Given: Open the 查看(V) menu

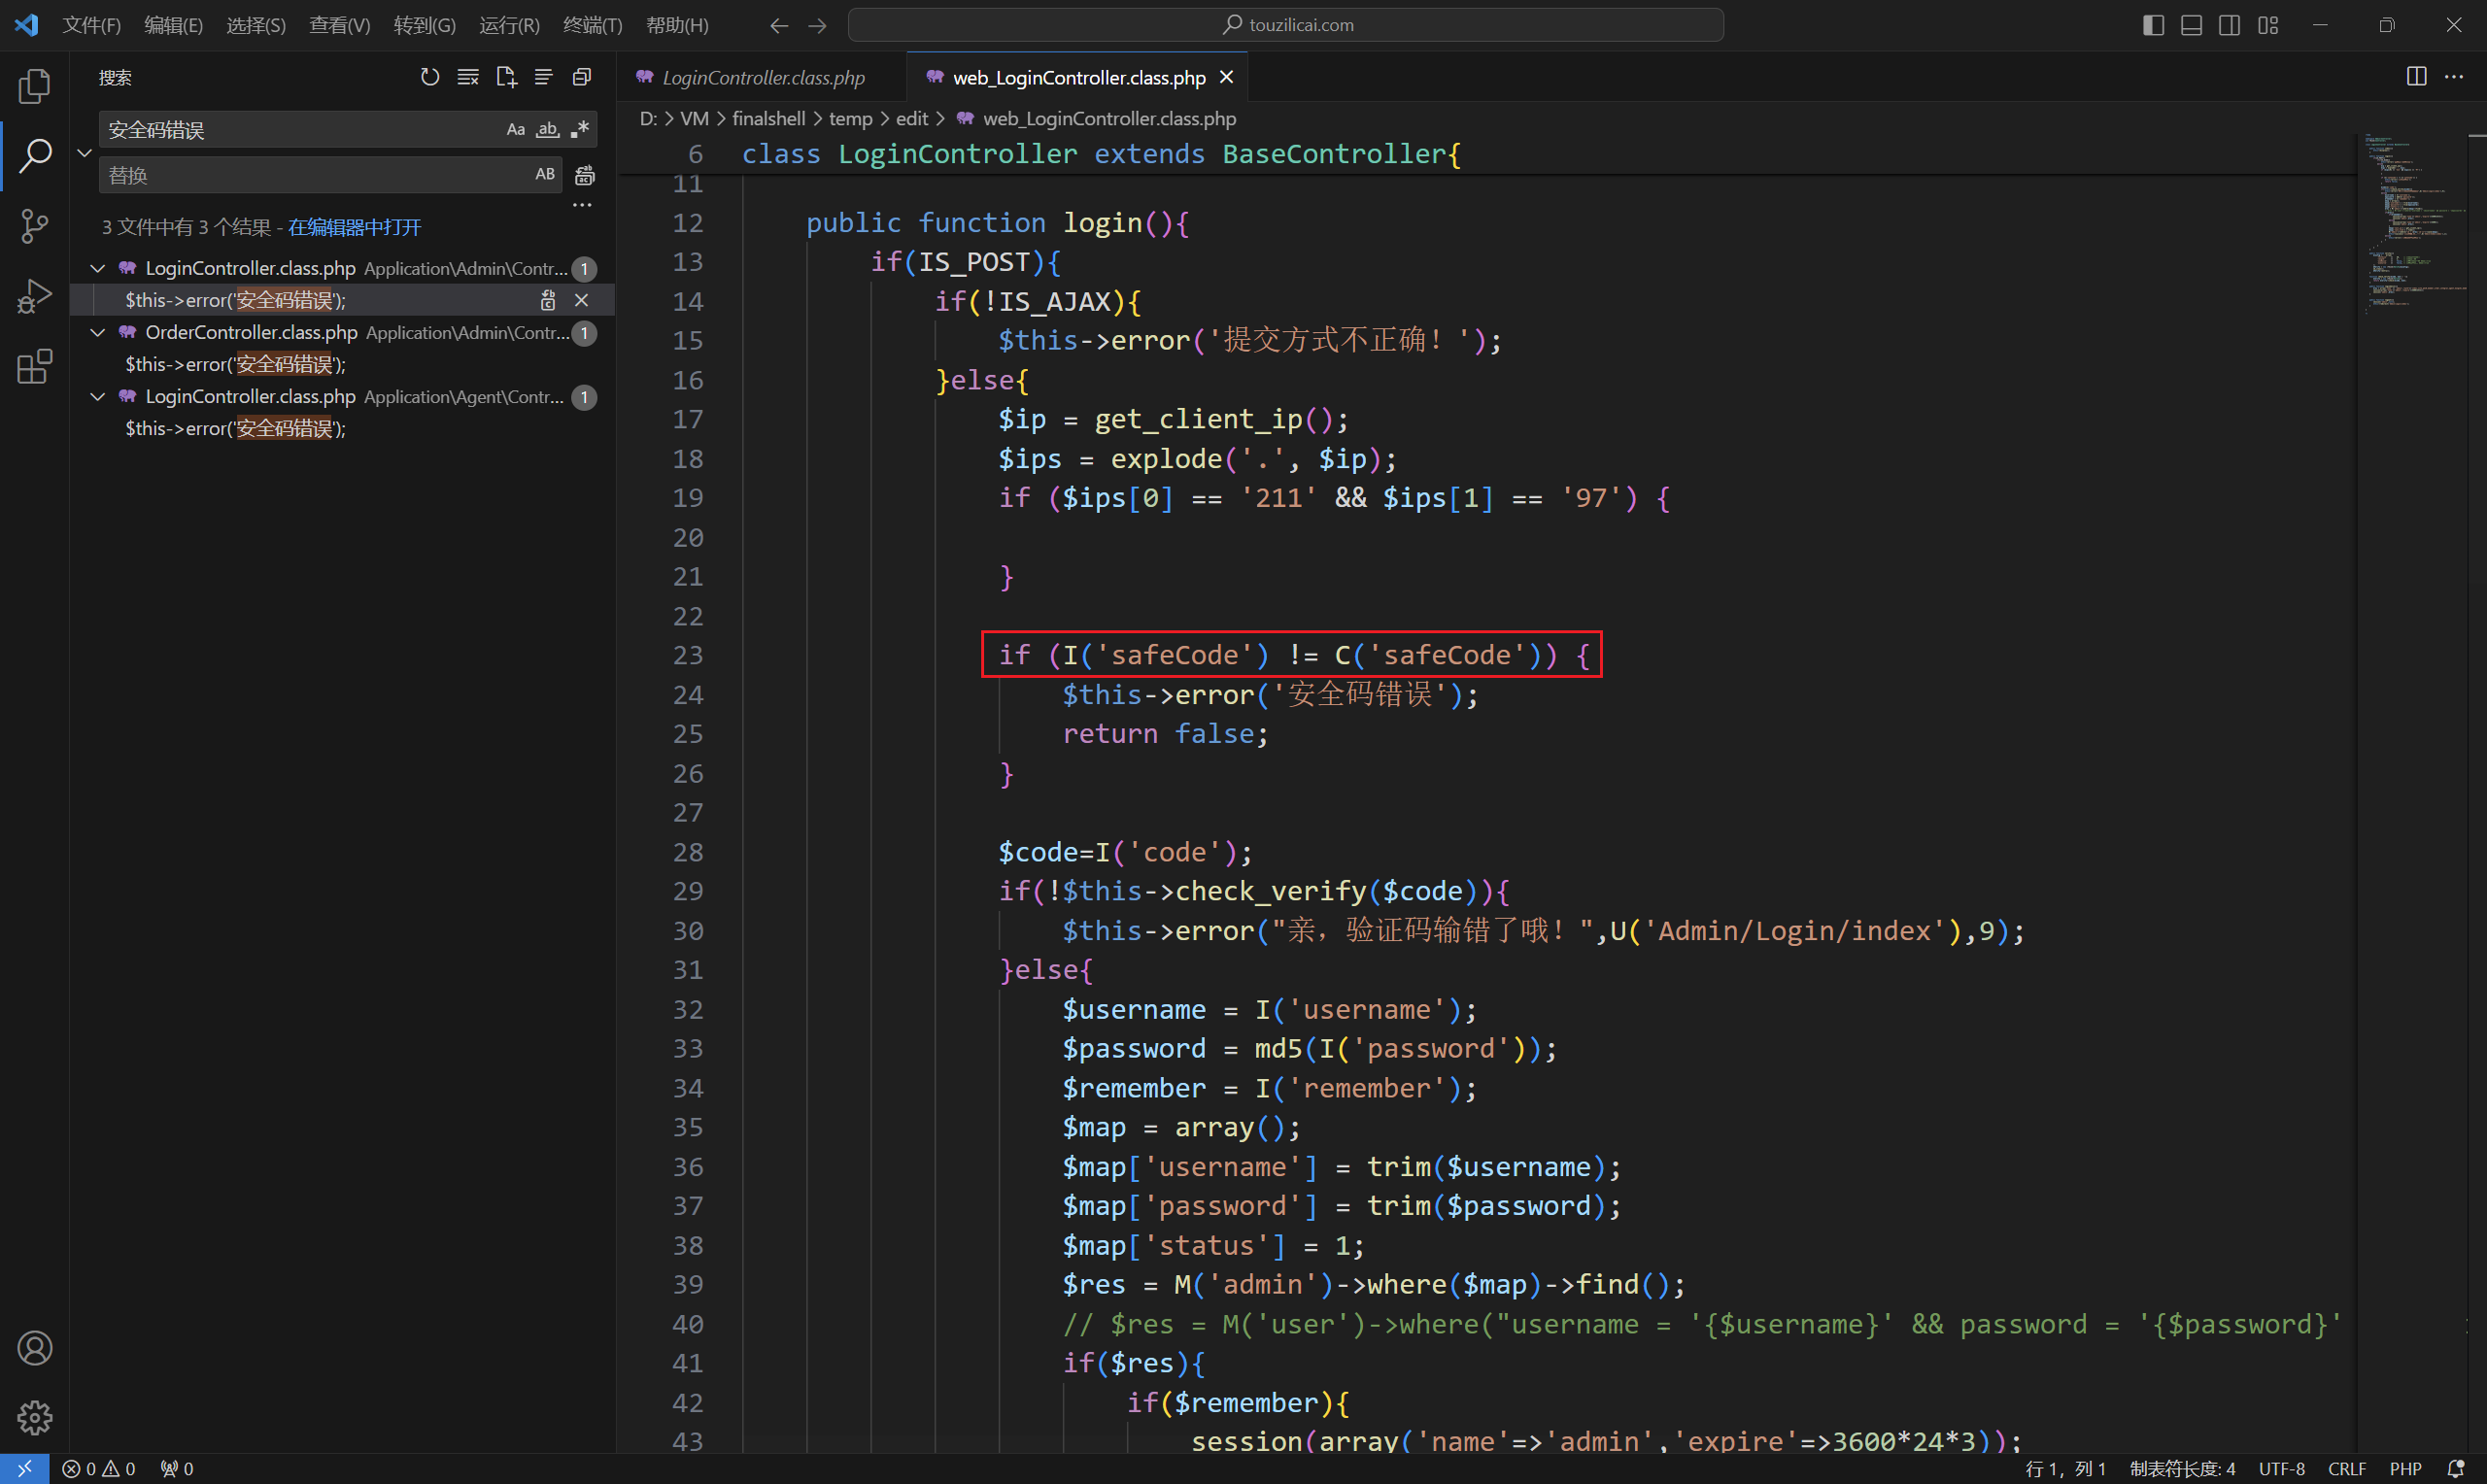Looking at the screenshot, I should [340, 25].
